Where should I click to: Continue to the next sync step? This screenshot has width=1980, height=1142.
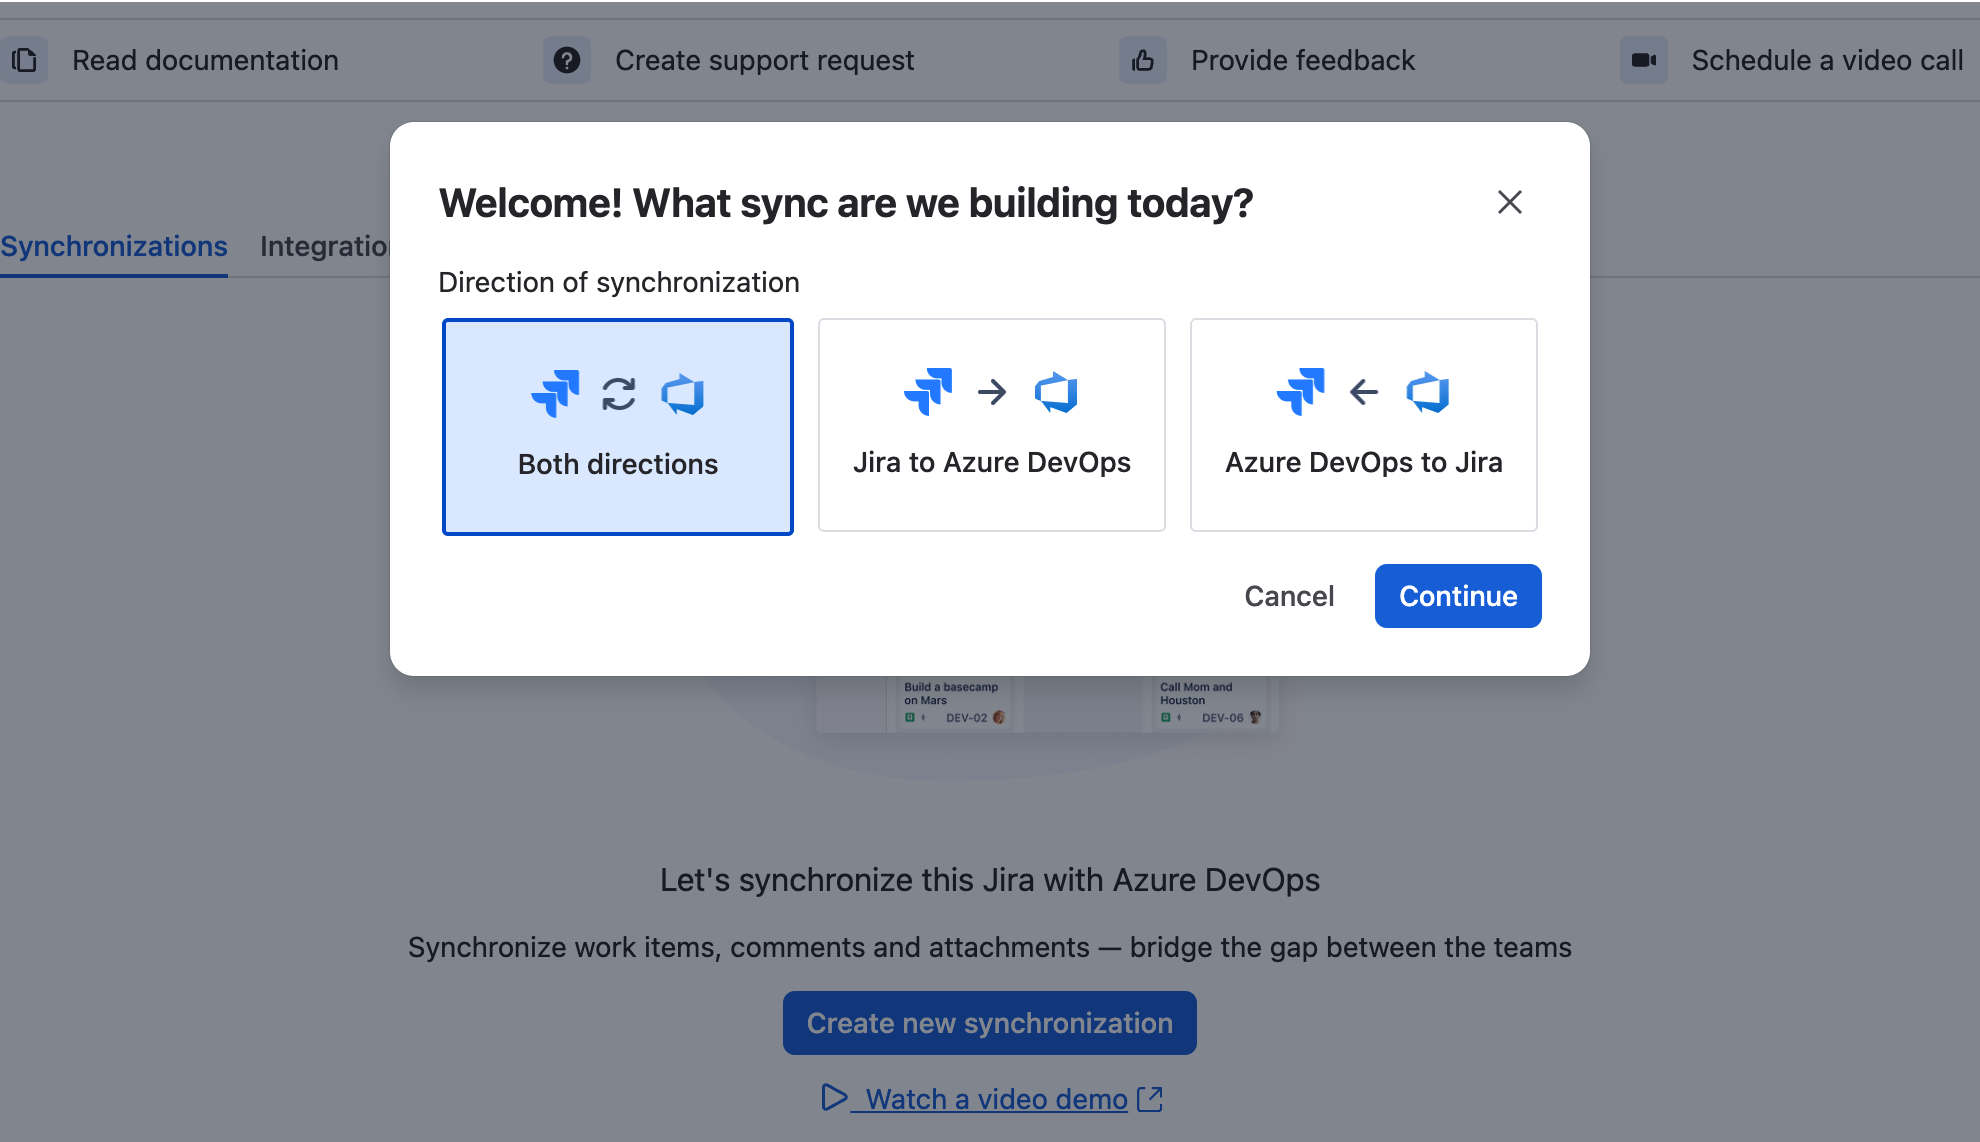coord(1458,596)
